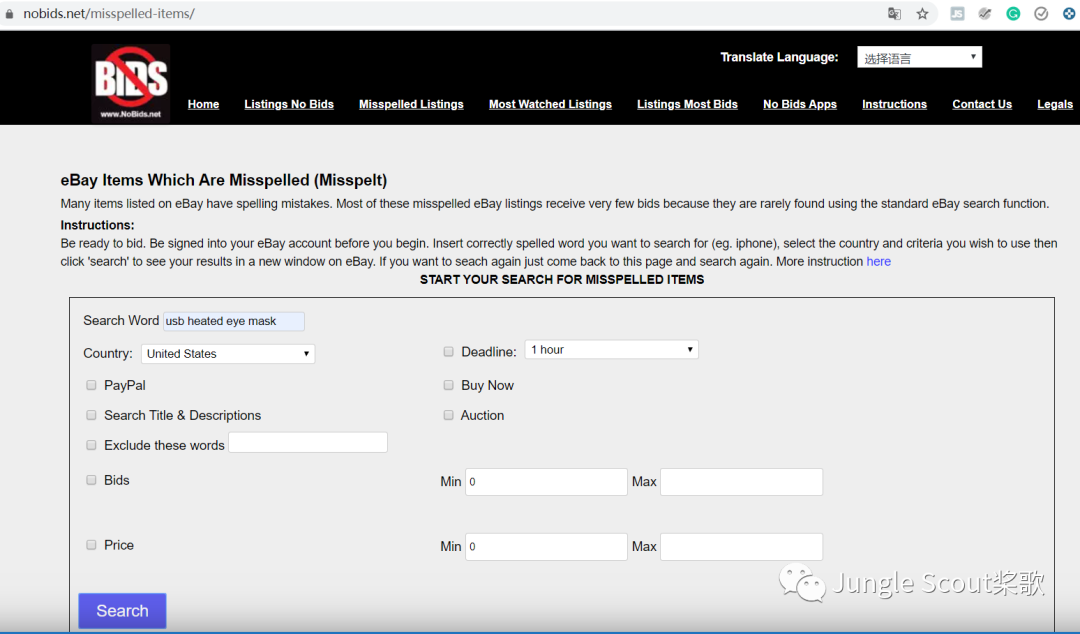Open Most Watched Listings page
Viewport: 1080px width, 634px height.
pyautogui.click(x=550, y=104)
